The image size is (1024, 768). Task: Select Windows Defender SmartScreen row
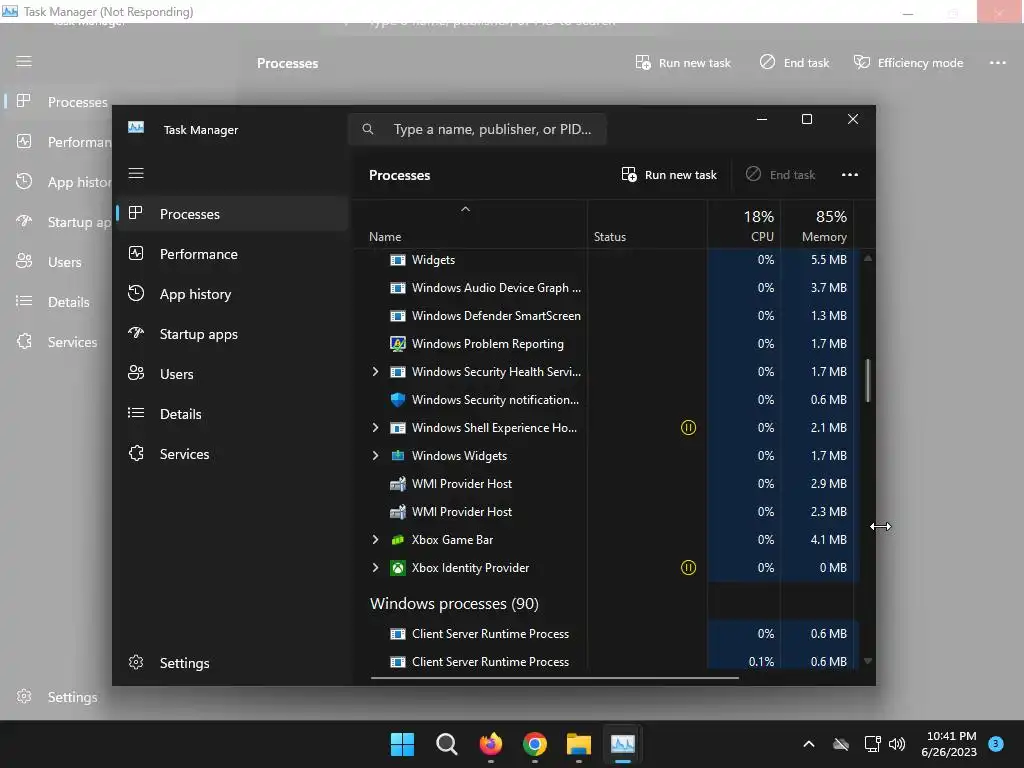click(x=606, y=315)
